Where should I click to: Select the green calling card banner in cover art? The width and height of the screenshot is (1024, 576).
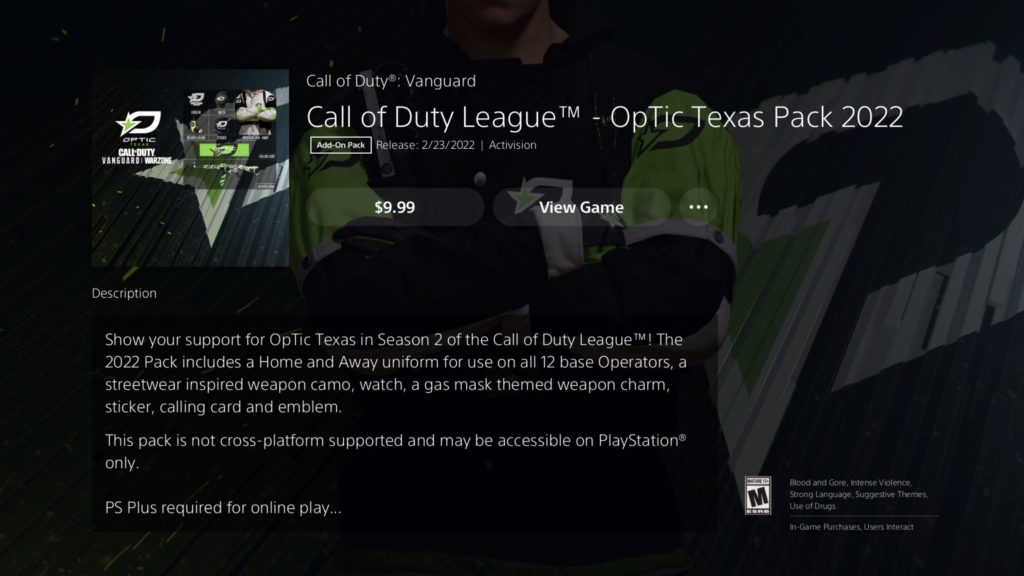point(224,150)
